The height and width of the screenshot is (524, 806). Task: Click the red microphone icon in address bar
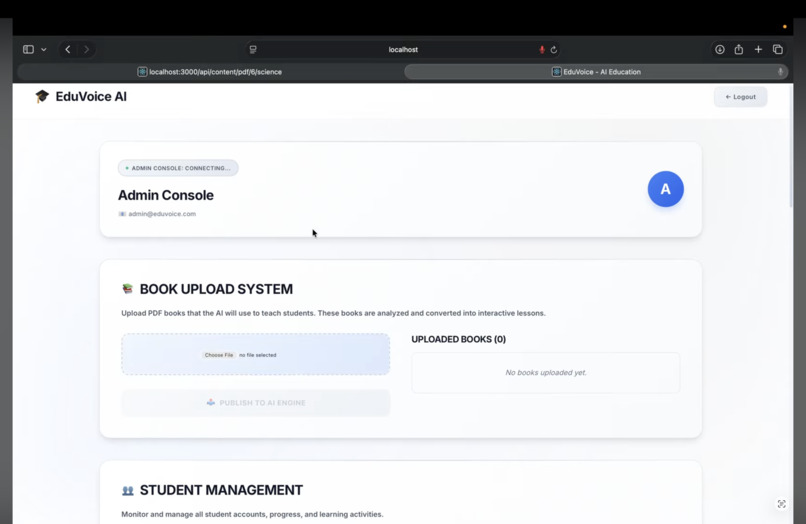(542, 49)
